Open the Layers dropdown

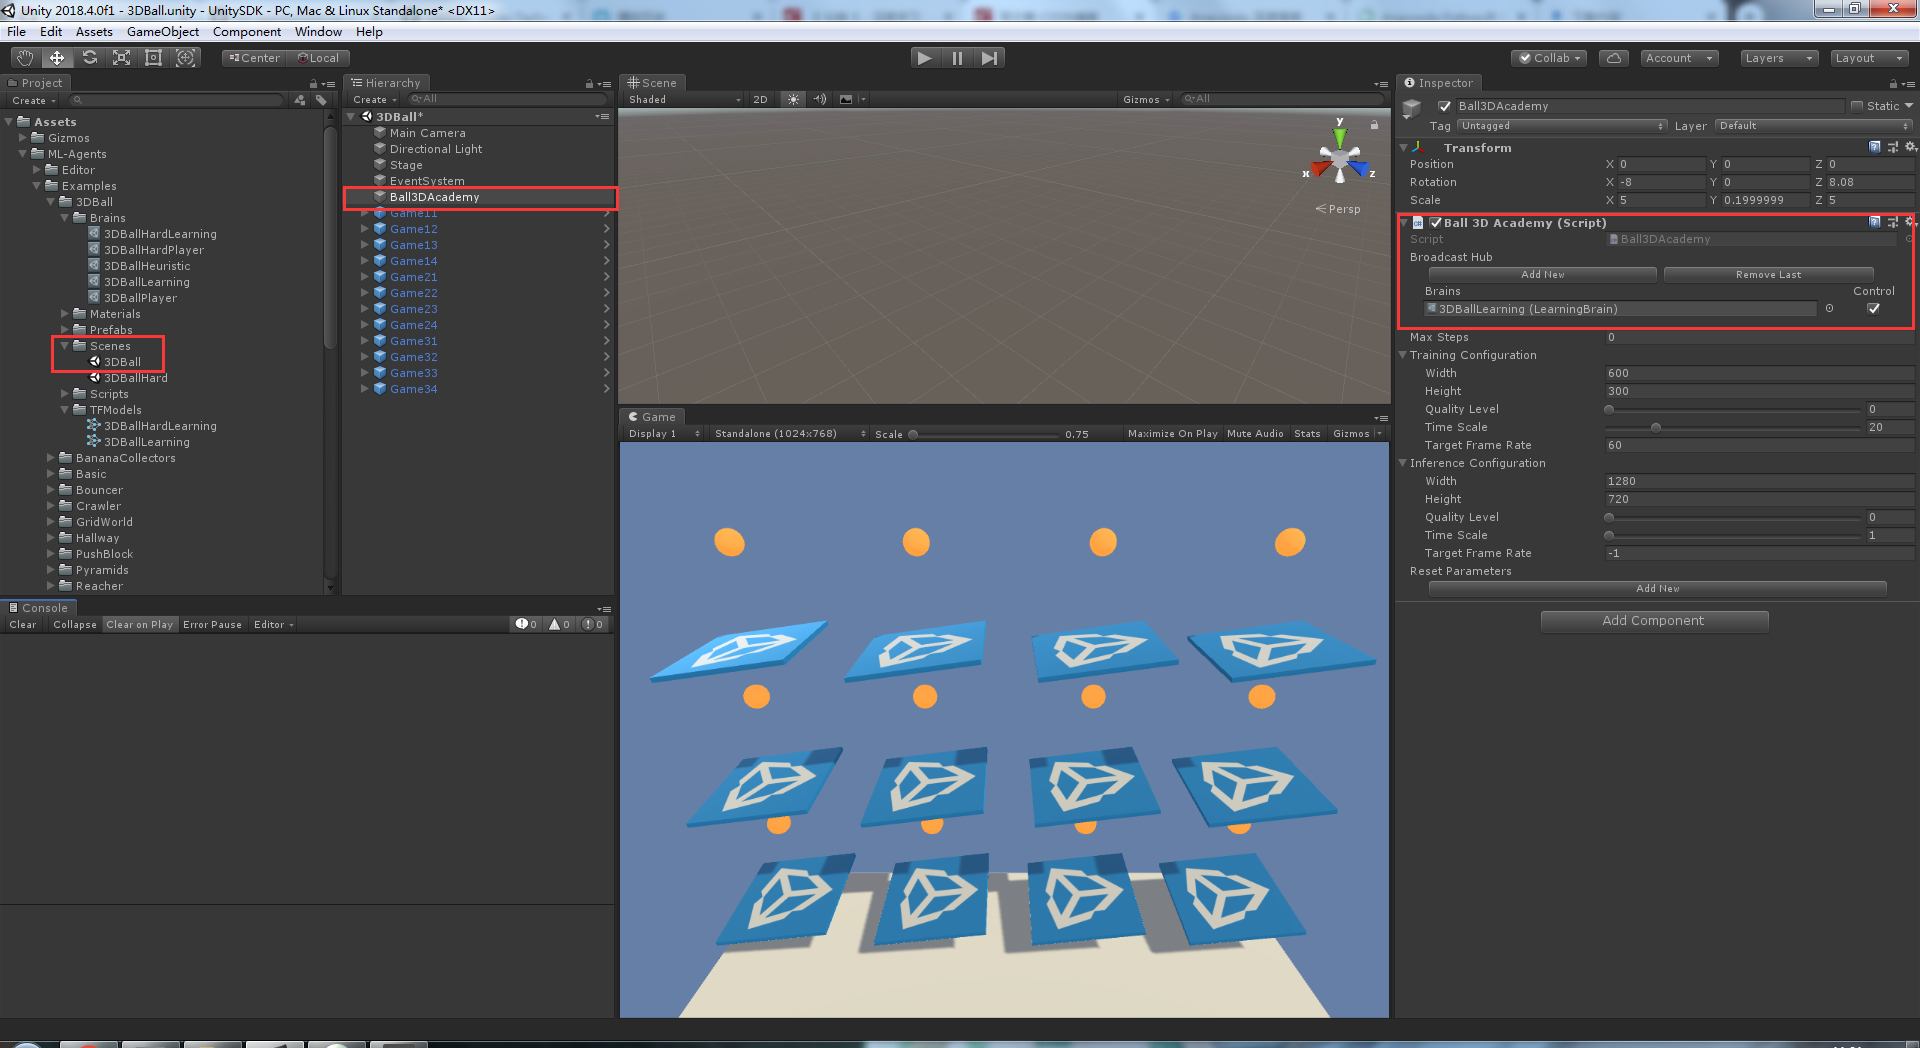[1778, 57]
